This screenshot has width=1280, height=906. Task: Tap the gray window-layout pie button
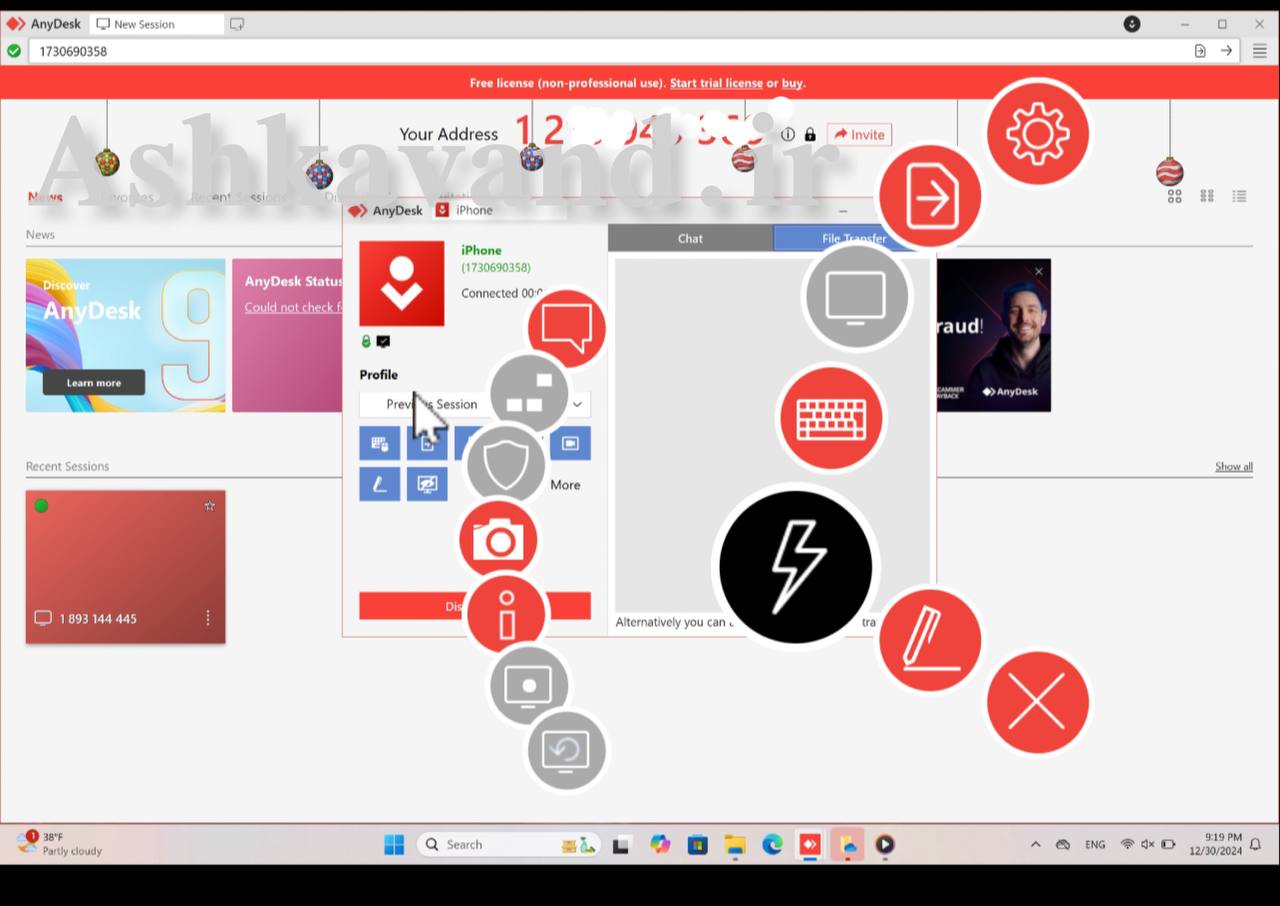(529, 394)
